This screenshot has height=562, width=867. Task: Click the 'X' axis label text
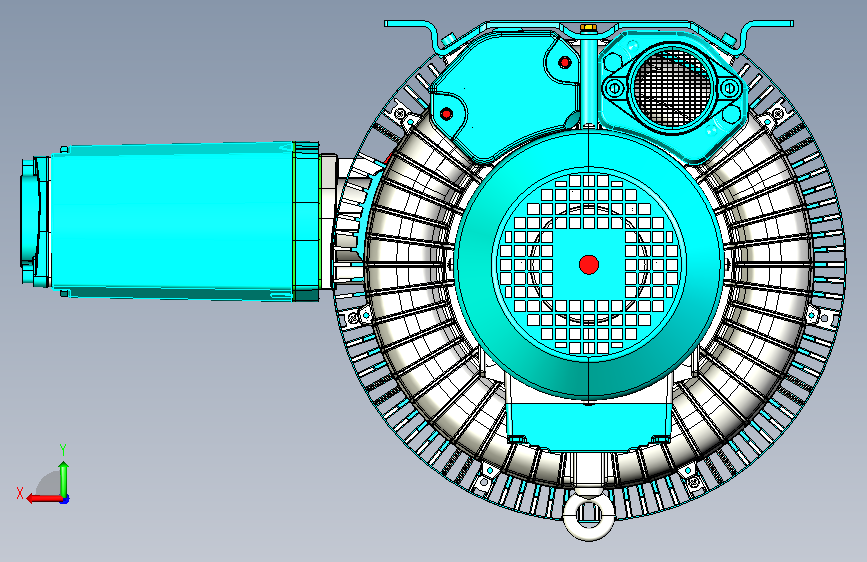click(20, 493)
